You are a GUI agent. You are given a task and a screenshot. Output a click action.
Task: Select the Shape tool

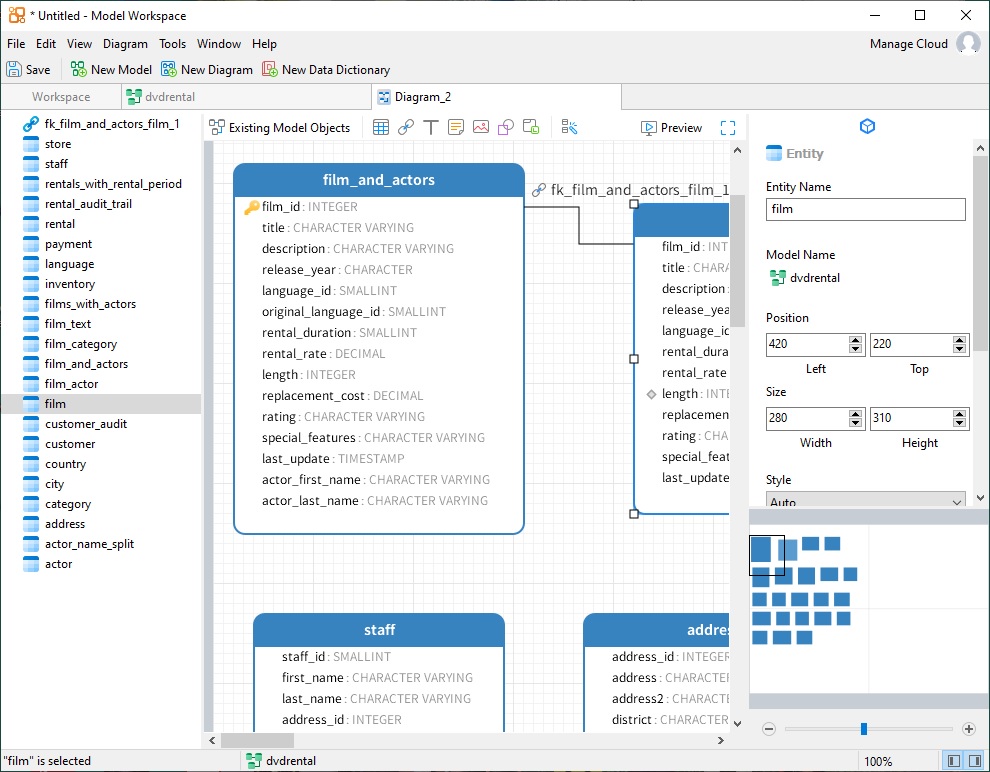(x=506, y=128)
